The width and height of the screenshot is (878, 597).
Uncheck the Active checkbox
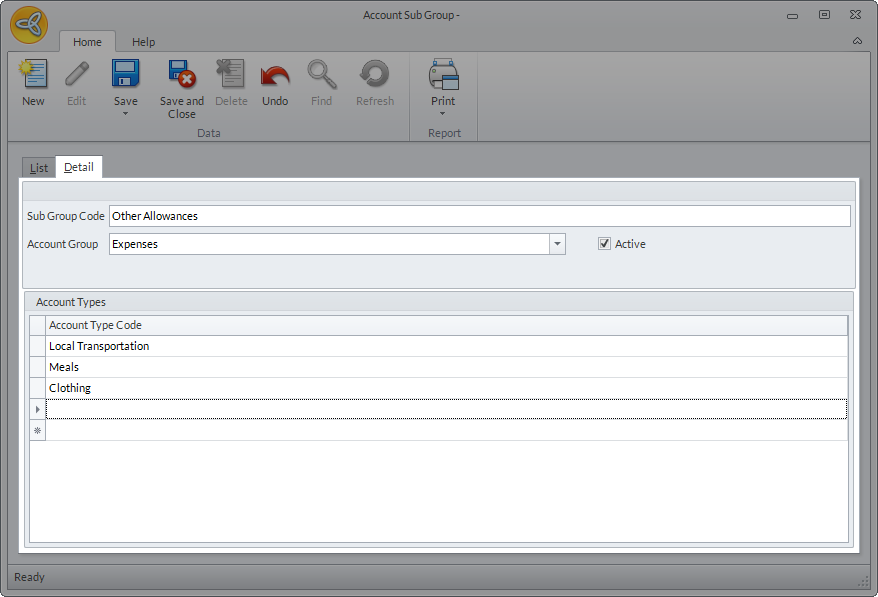coord(604,244)
